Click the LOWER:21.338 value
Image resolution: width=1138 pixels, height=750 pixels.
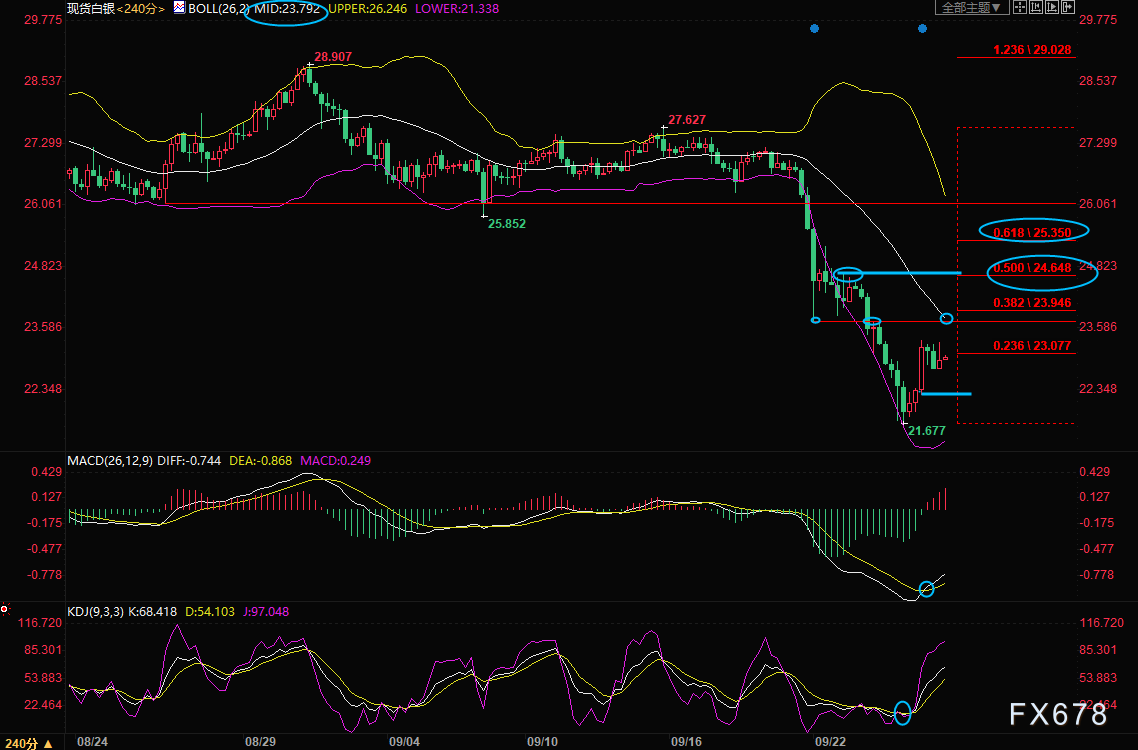(457, 9)
